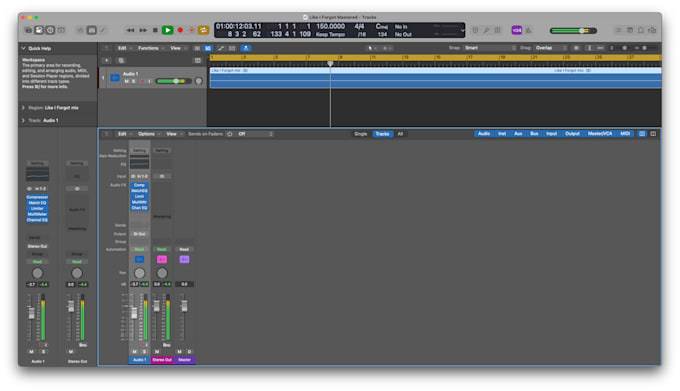Image resolution: width=680 pixels, height=391 pixels.
Task: Record-enable the Audio 1 track header
Action: coord(141,81)
